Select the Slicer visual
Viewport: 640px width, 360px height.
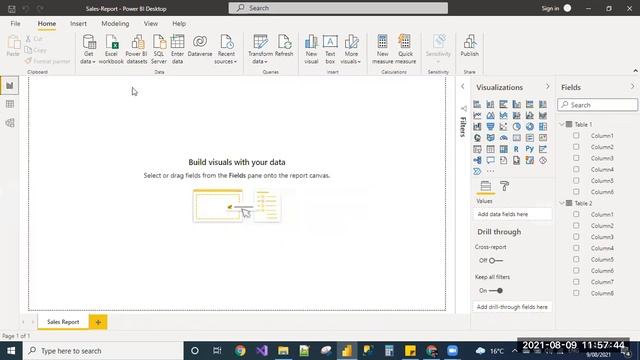(x=477, y=149)
